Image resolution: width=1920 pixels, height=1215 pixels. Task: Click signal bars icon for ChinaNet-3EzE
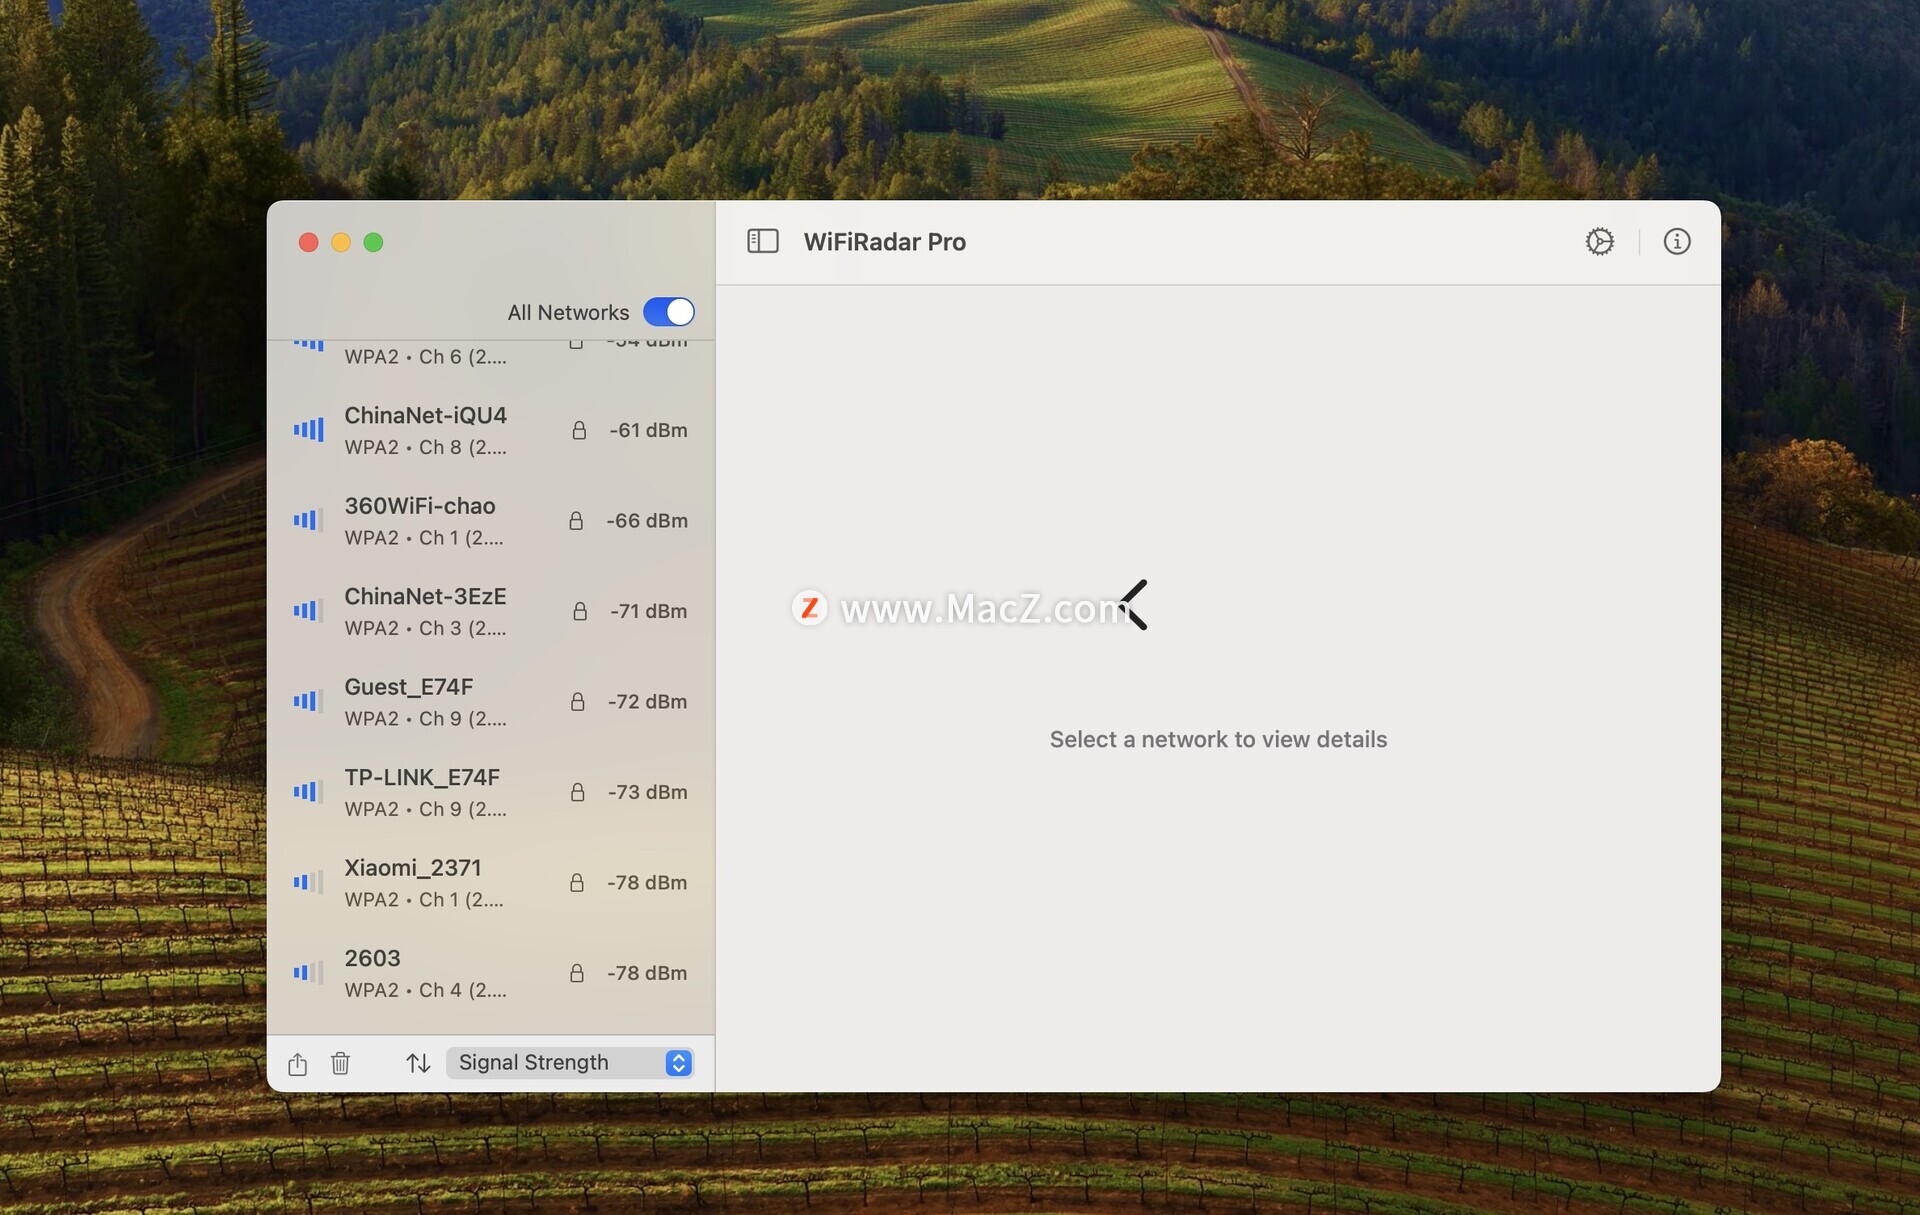[308, 611]
